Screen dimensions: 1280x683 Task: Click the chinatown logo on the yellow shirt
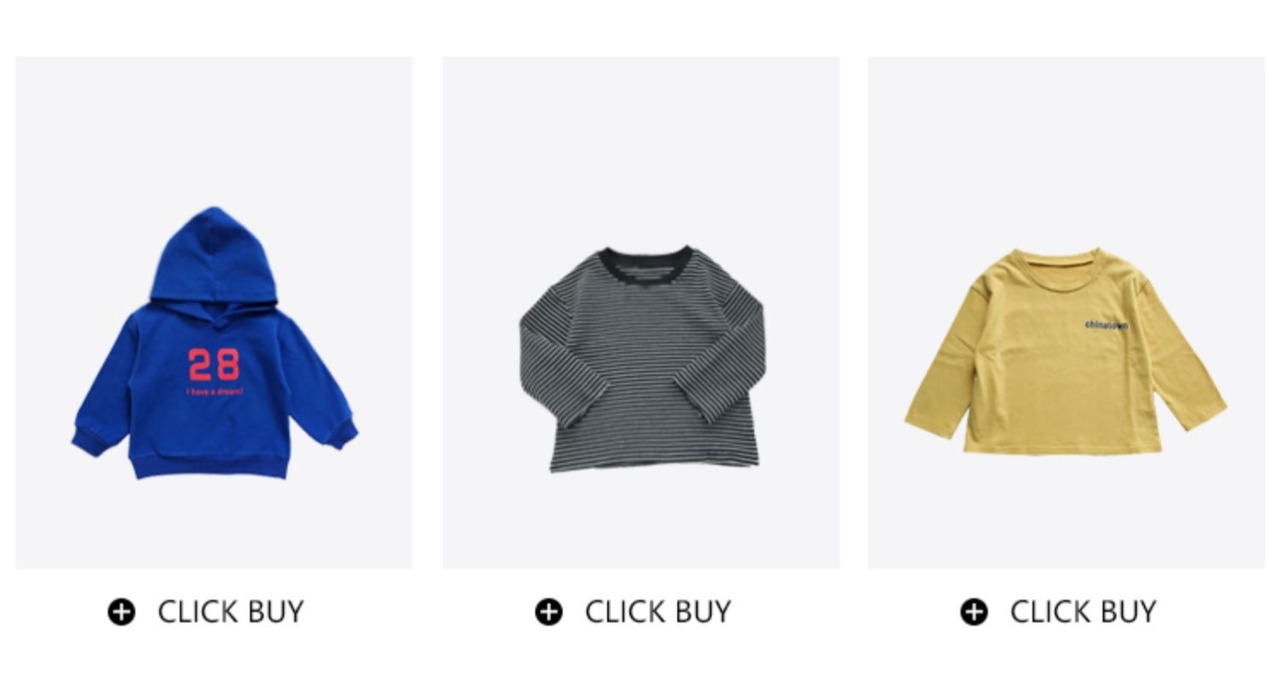pyautogui.click(x=1106, y=325)
